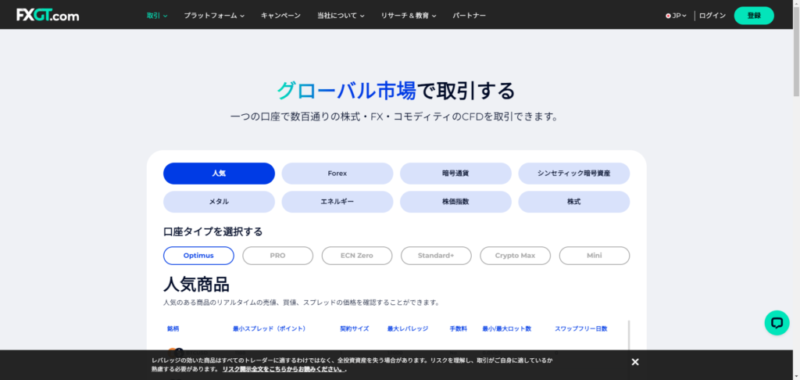Image resolution: width=800 pixels, height=380 pixels.
Task: Click the 最小/最大ロット数 column header
Action: [x=507, y=328]
